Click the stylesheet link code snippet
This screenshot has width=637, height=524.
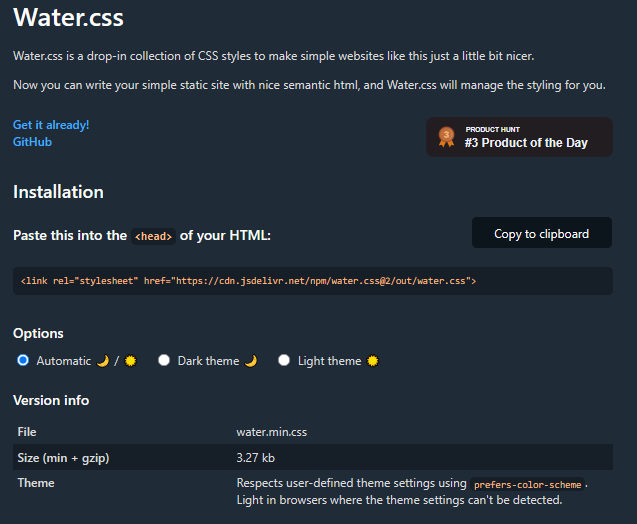[x=248, y=281]
